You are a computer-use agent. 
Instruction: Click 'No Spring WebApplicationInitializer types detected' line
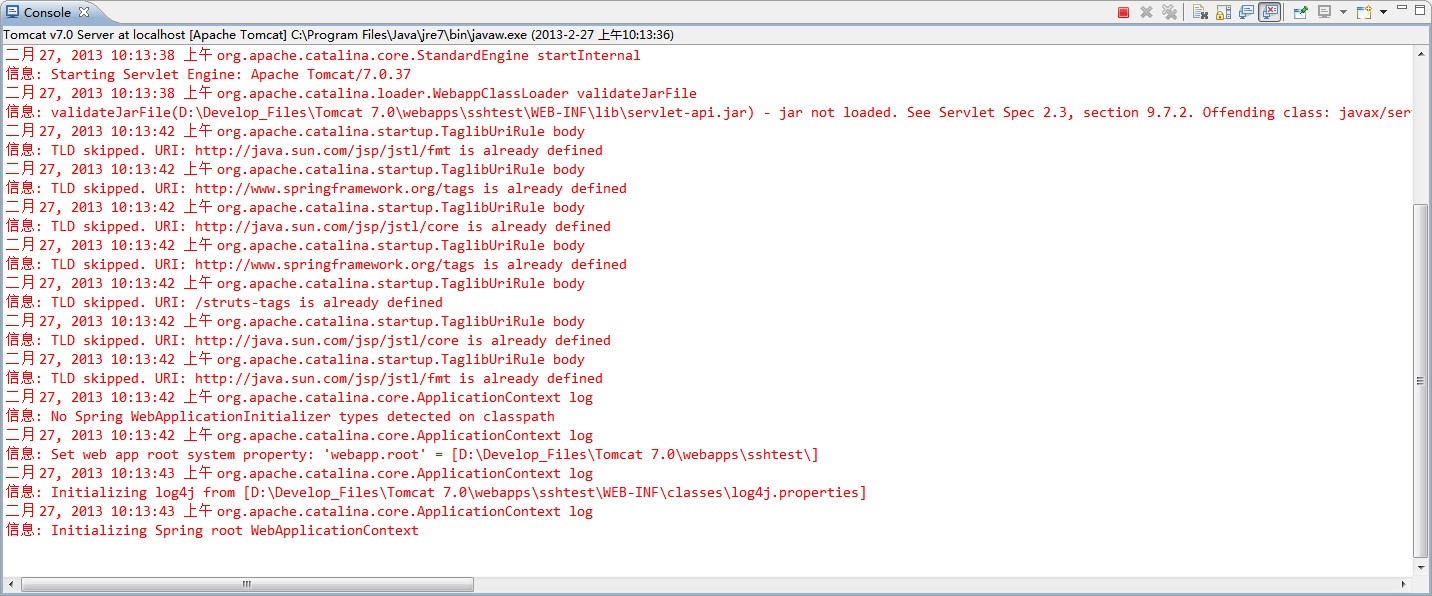(280, 416)
